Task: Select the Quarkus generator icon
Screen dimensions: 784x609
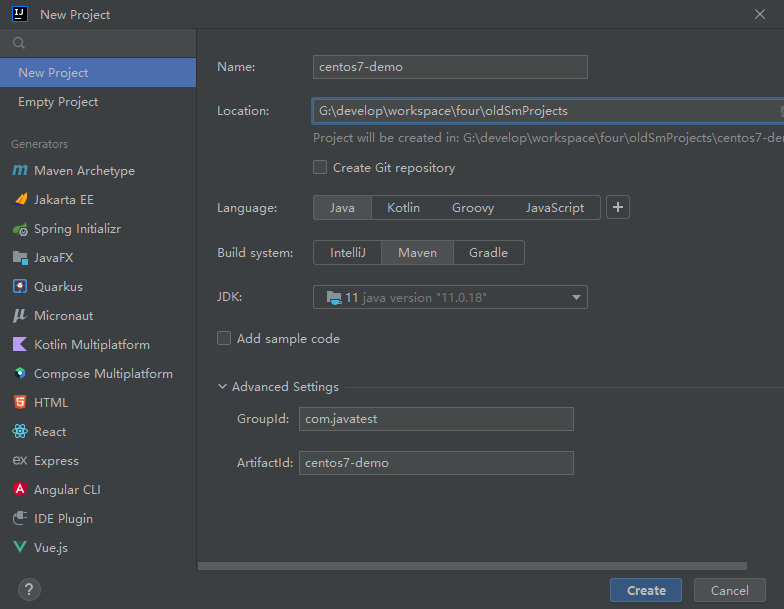Action: (x=20, y=286)
